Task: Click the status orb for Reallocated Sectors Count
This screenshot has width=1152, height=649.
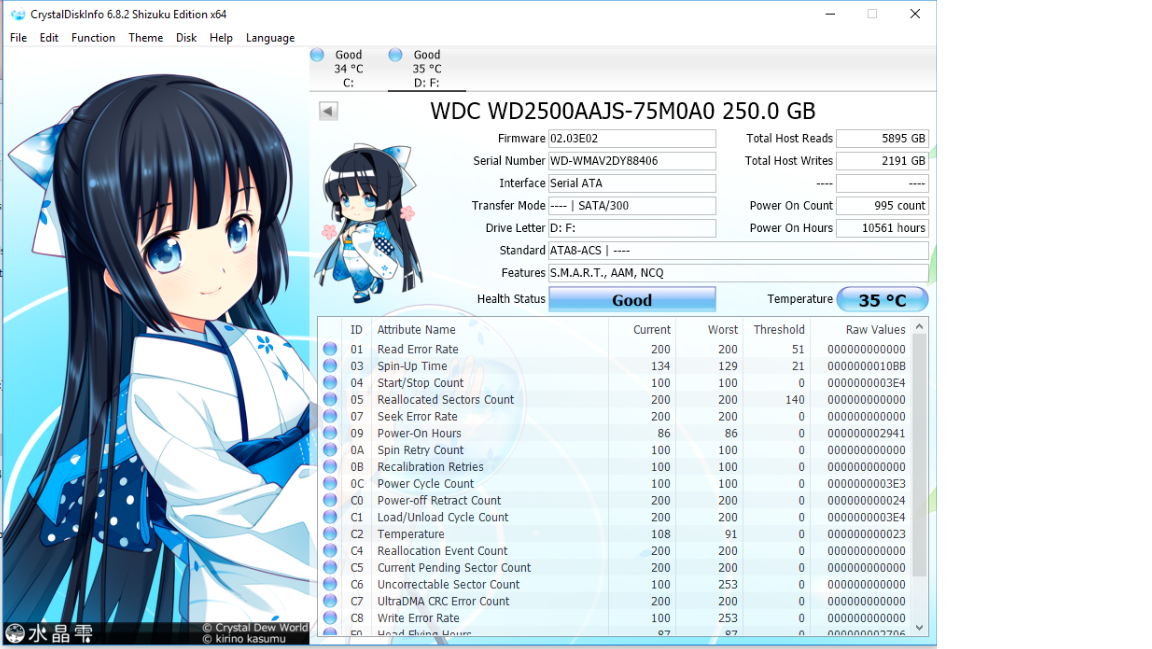Action: pyautogui.click(x=330, y=400)
